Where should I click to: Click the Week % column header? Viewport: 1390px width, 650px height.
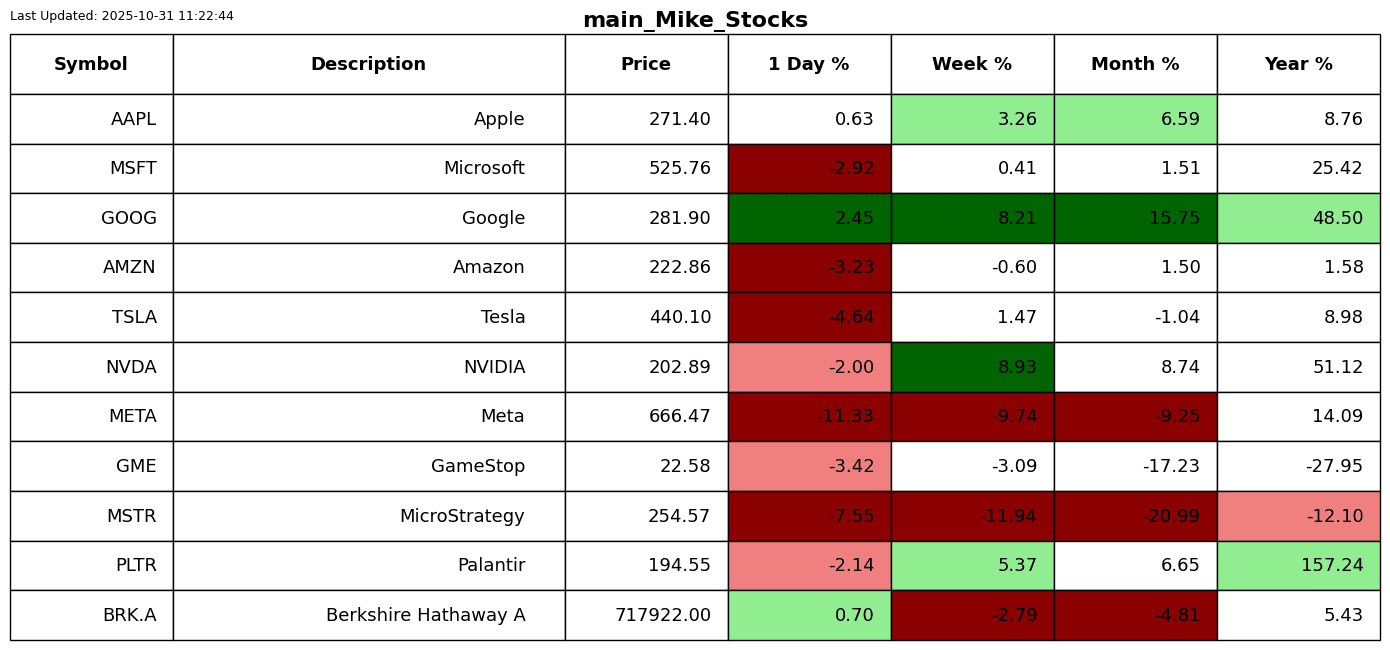pos(972,65)
